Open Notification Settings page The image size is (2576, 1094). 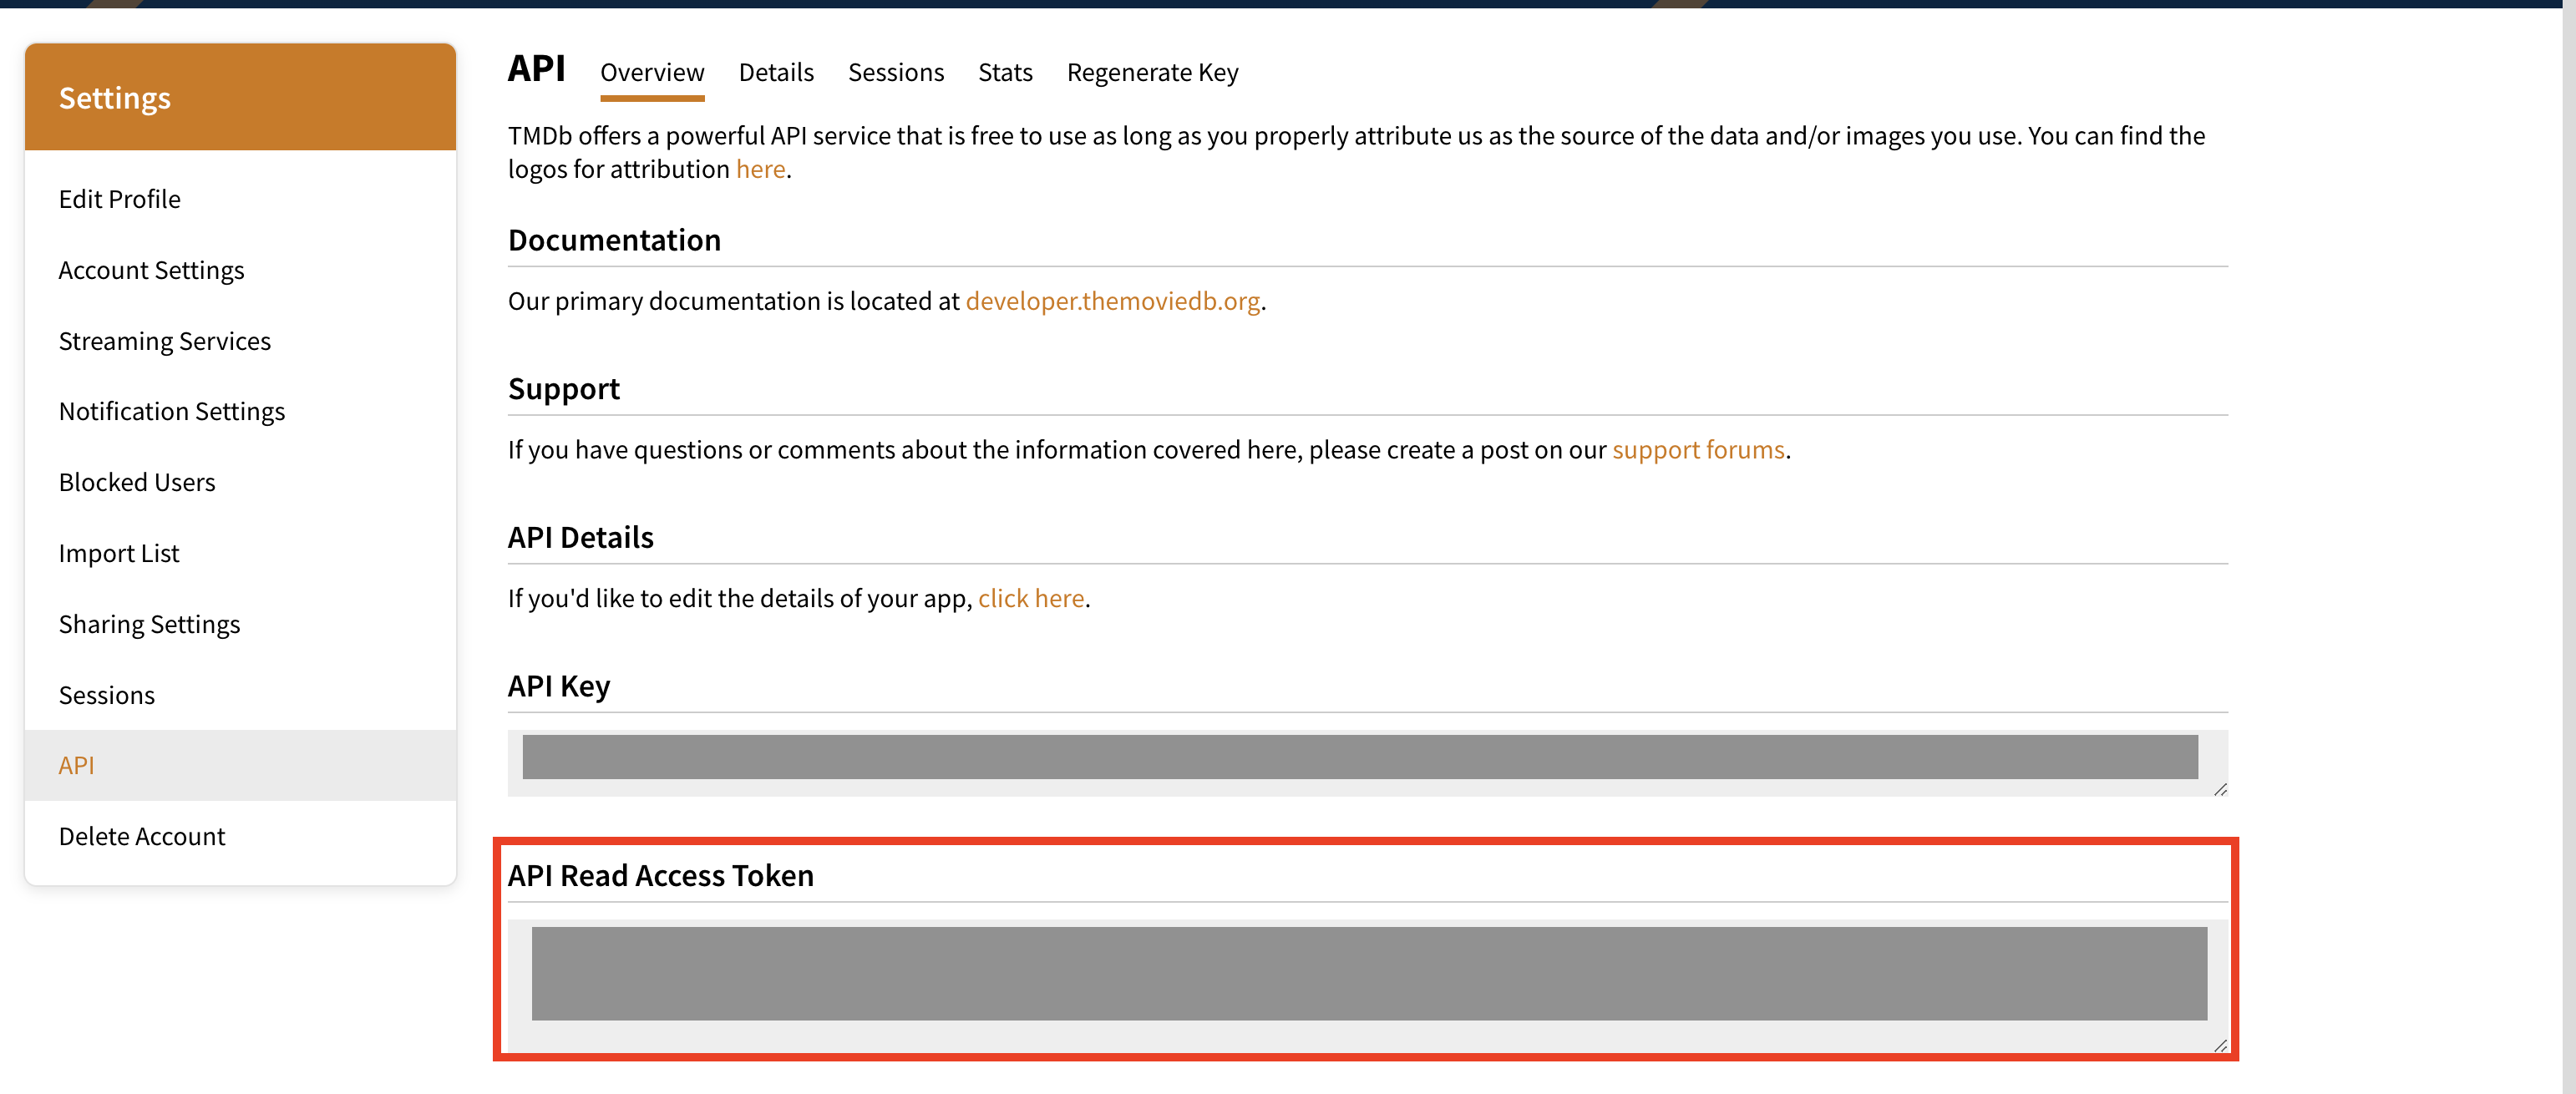(x=171, y=411)
